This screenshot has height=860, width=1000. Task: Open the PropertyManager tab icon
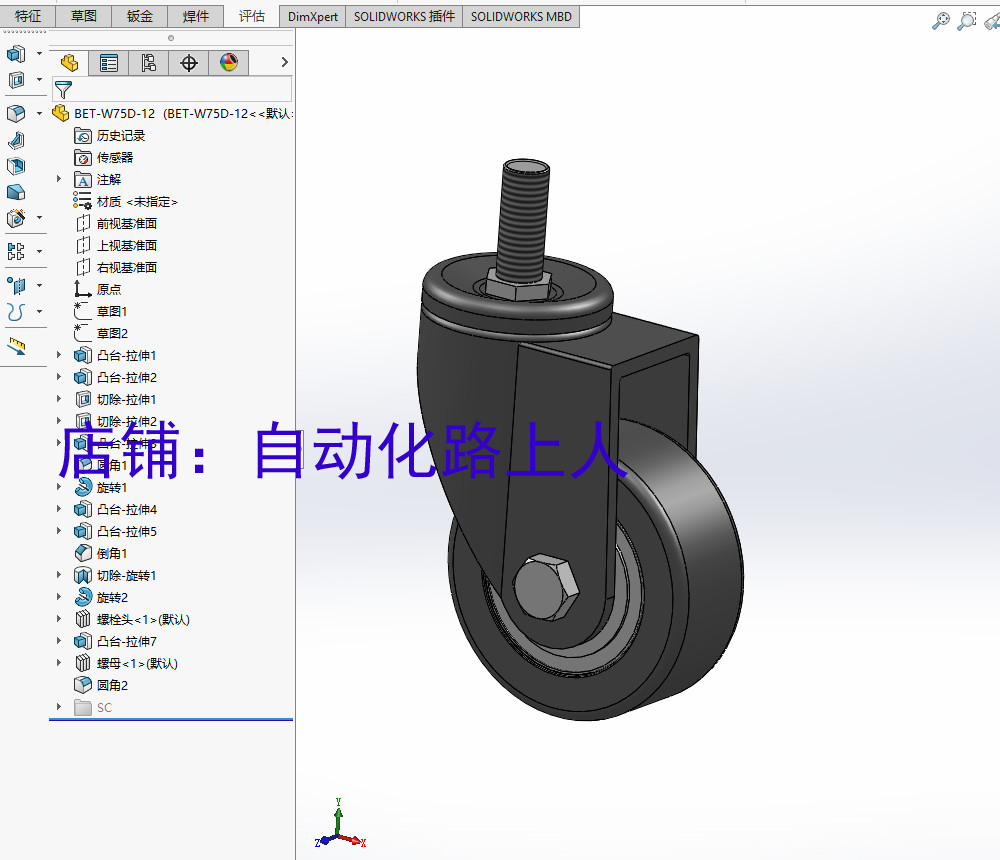point(109,63)
